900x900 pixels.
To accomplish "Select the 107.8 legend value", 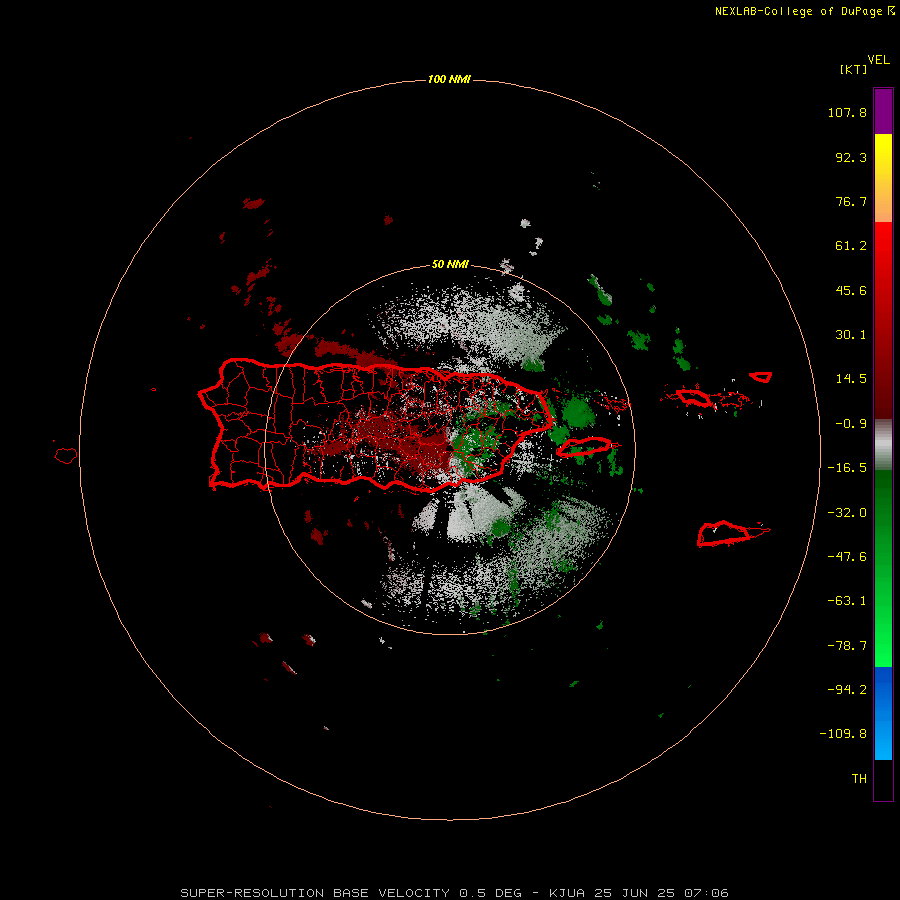I will pos(847,112).
